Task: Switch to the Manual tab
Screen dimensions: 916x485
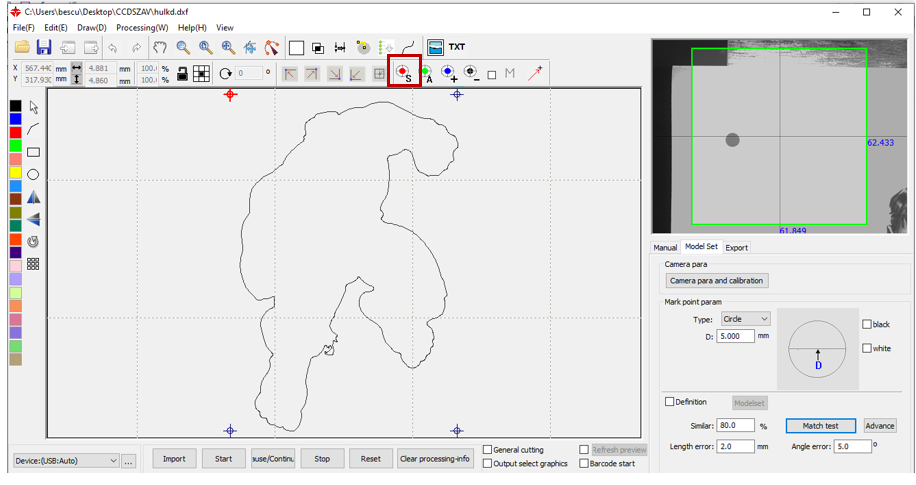Action: [x=665, y=248]
